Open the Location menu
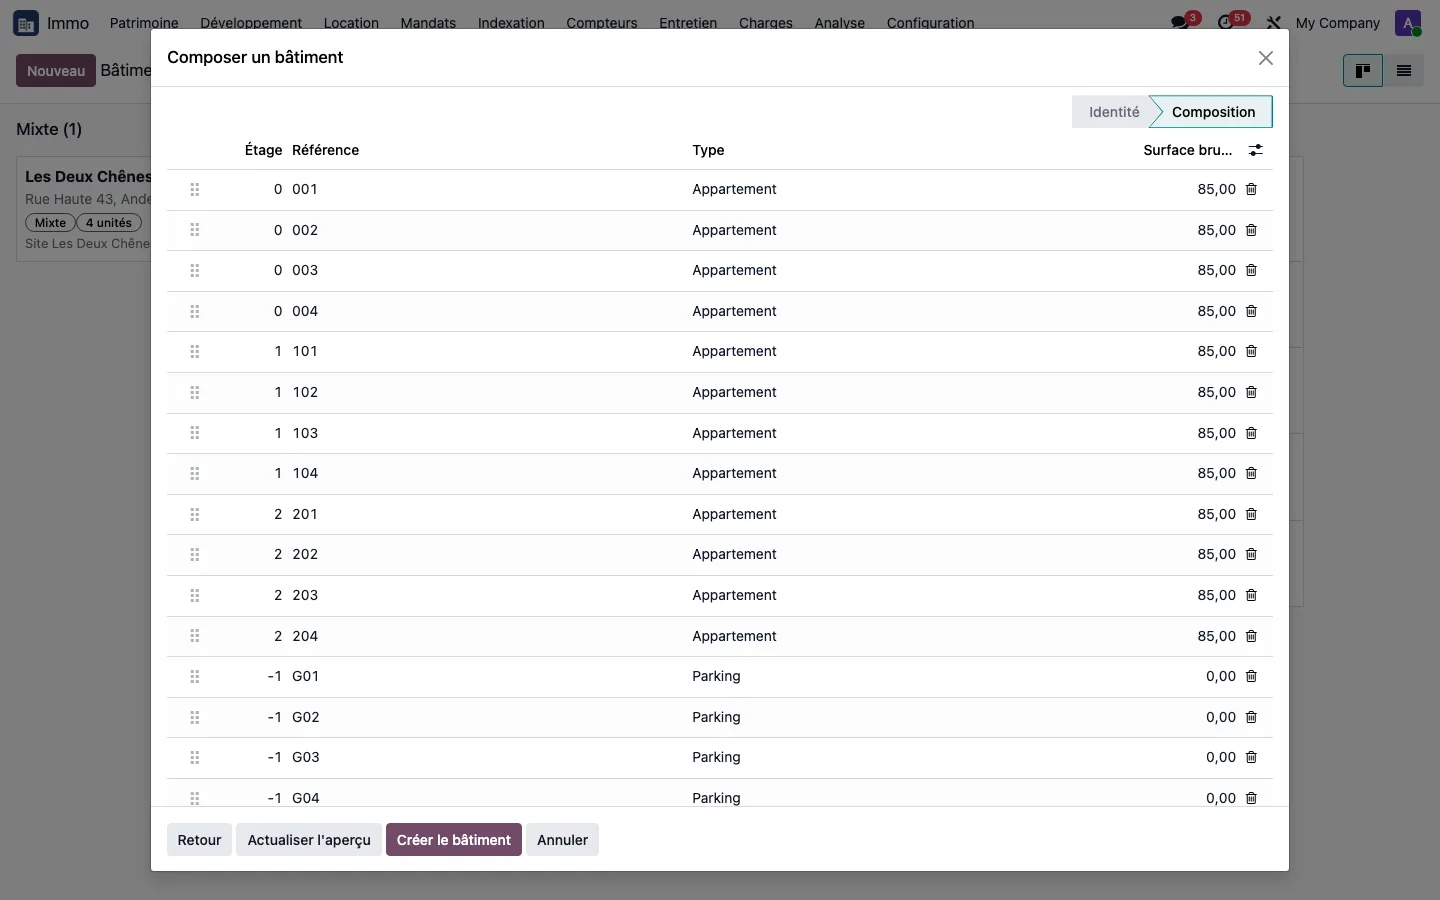This screenshot has width=1440, height=900. point(351,23)
